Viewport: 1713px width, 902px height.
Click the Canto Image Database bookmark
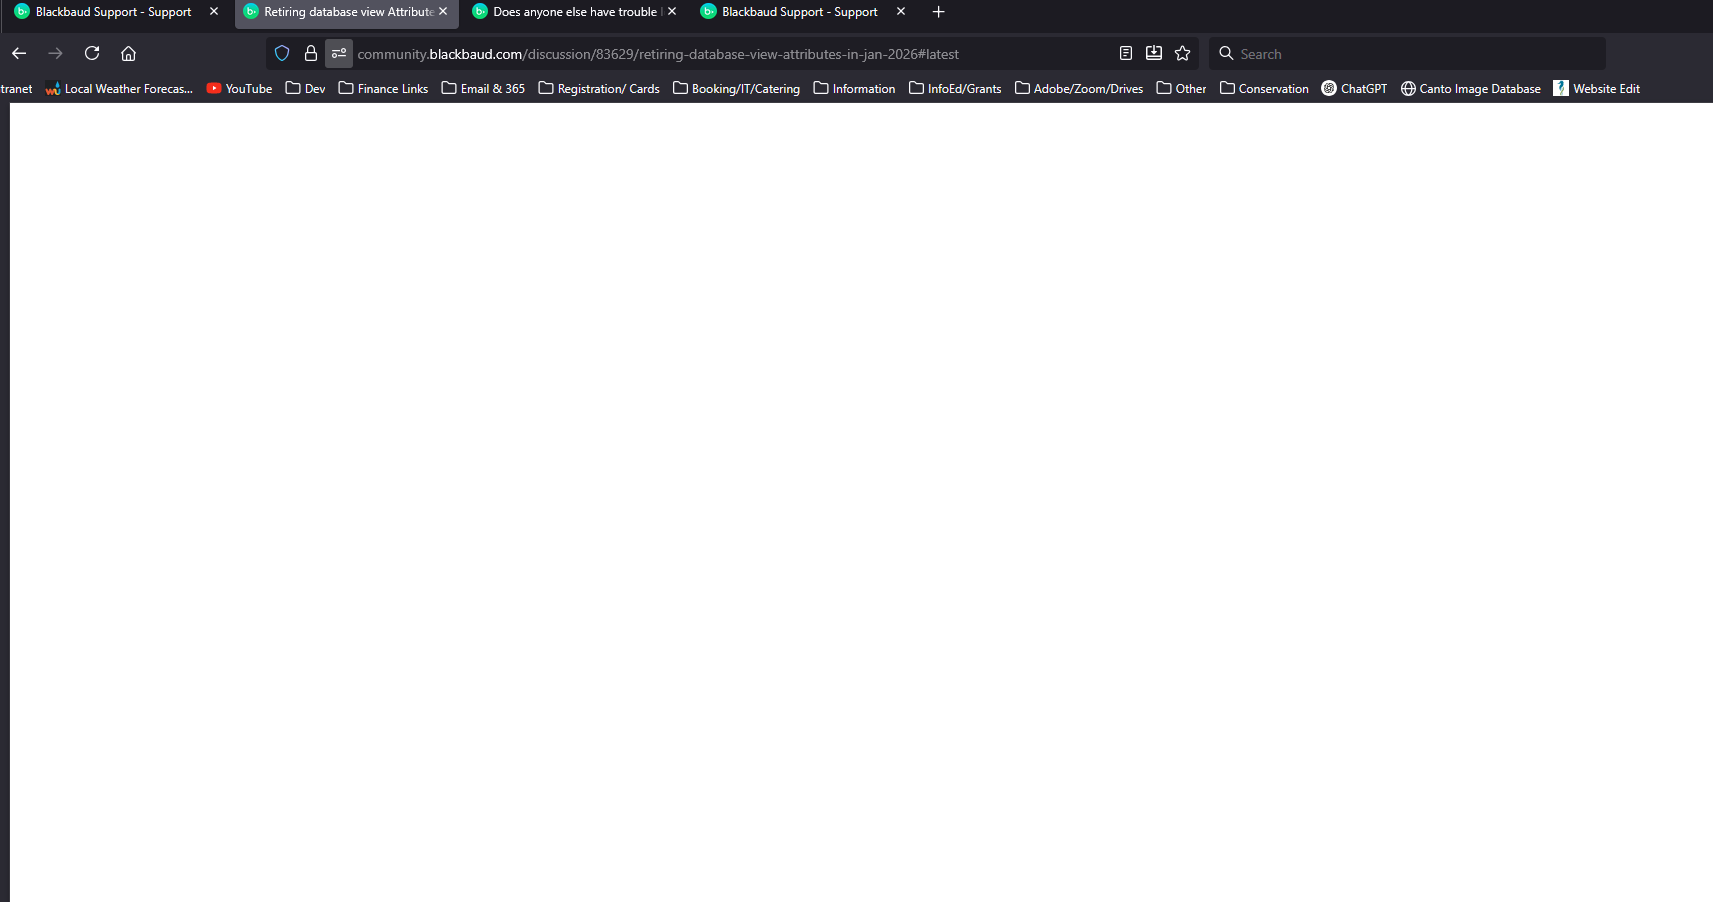click(x=1470, y=88)
